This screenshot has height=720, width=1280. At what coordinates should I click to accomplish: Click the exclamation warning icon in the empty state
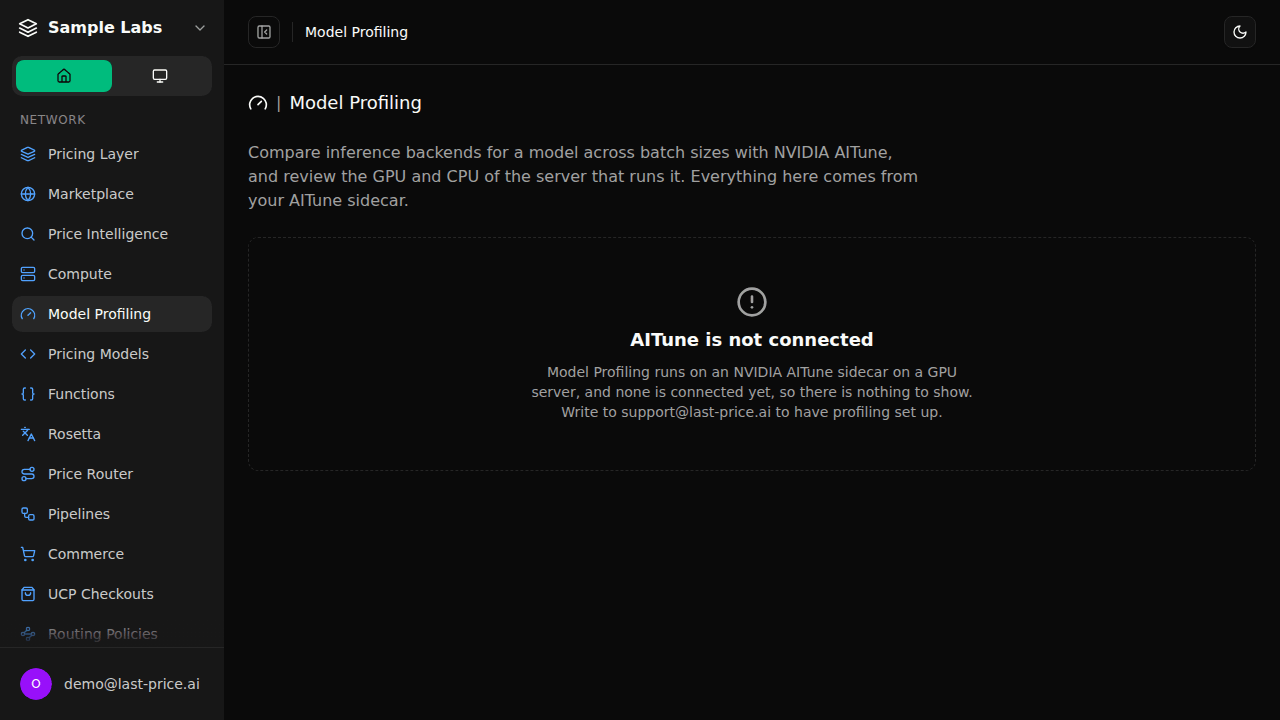pyautogui.click(x=752, y=302)
